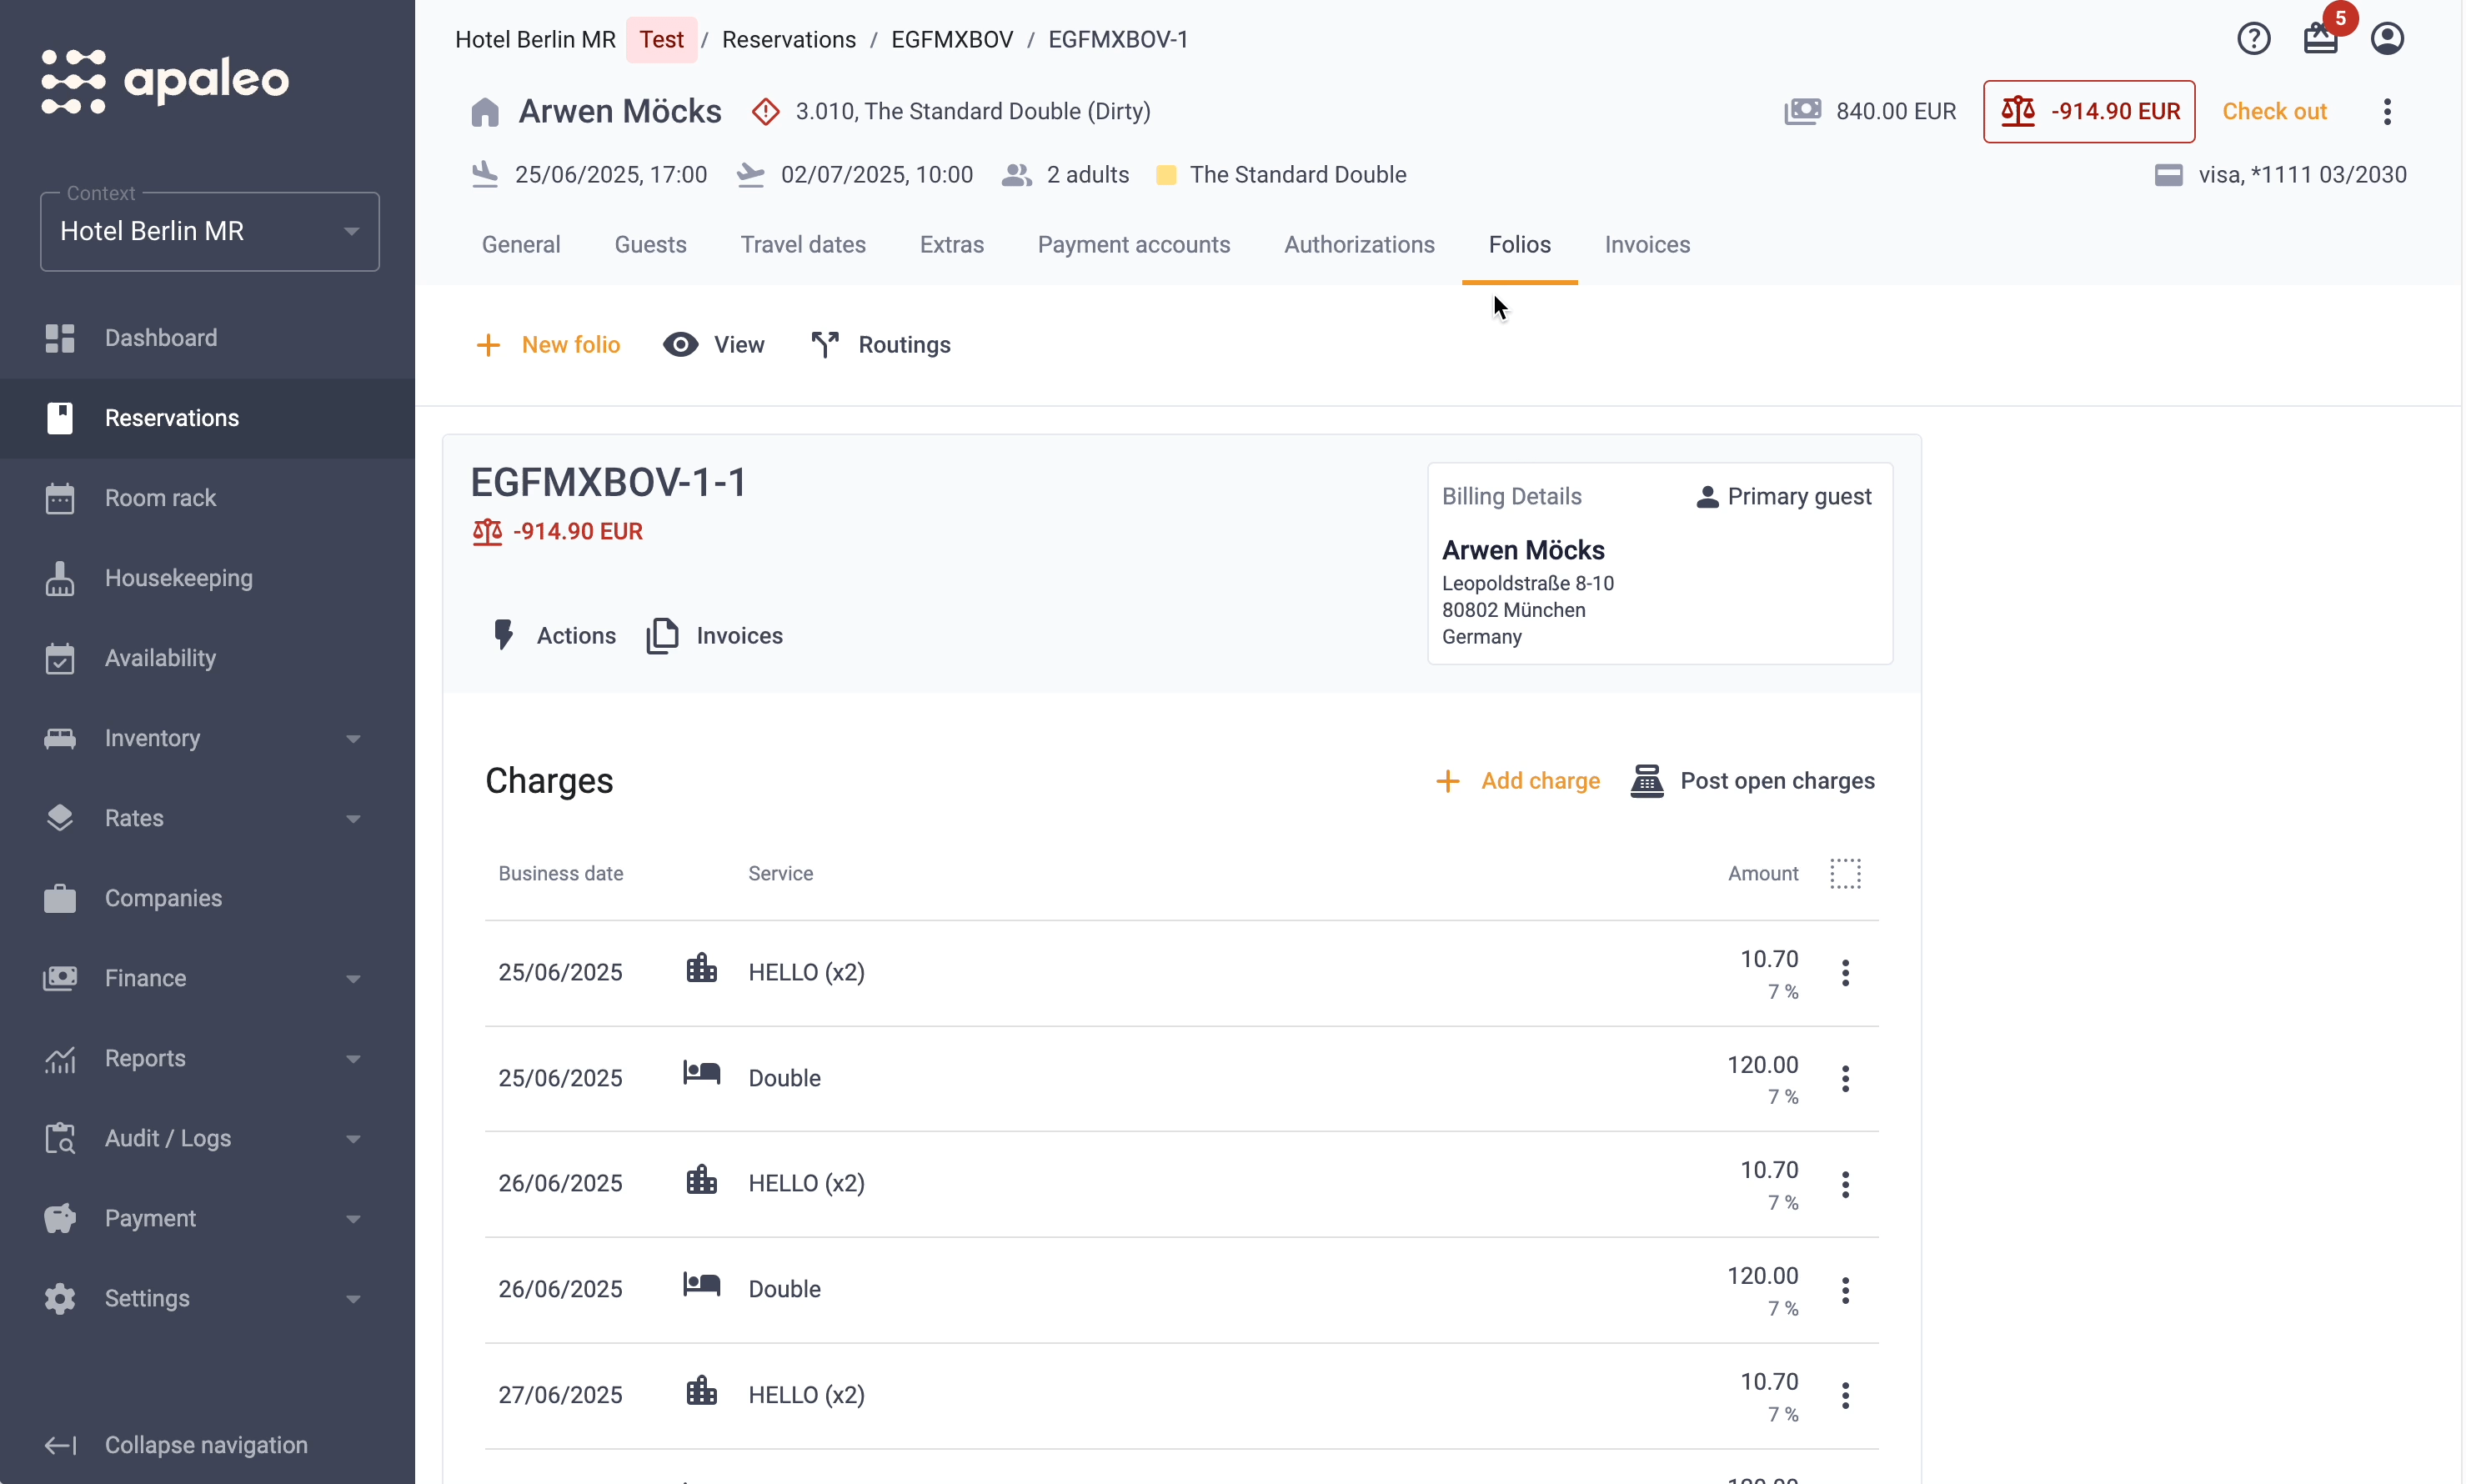This screenshot has height=1484, width=2466.
Task: Switch to the Travel dates tab
Action: [x=803, y=245]
